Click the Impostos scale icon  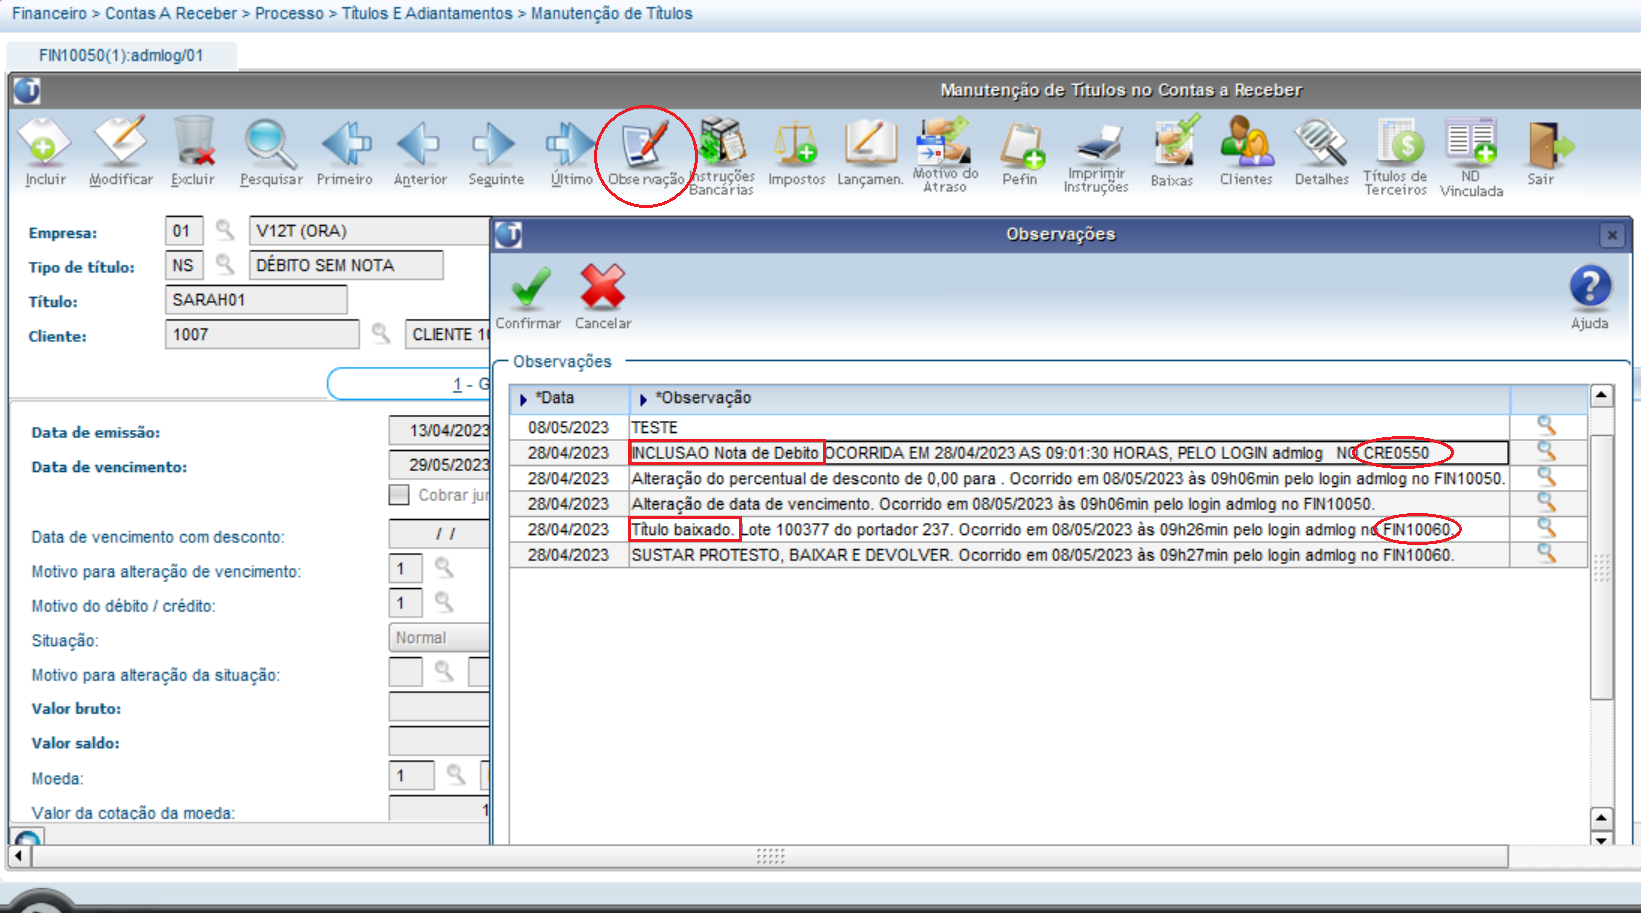click(x=796, y=152)
